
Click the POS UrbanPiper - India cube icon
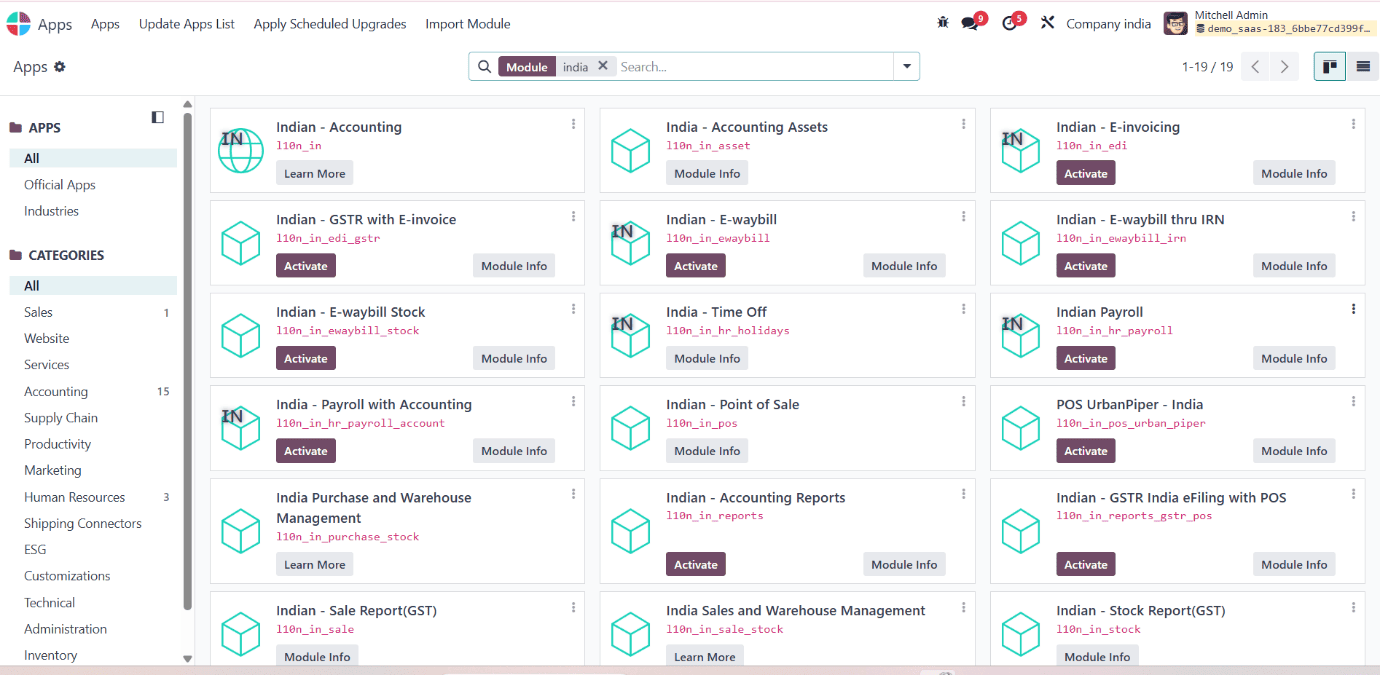tap(1021, 428)
